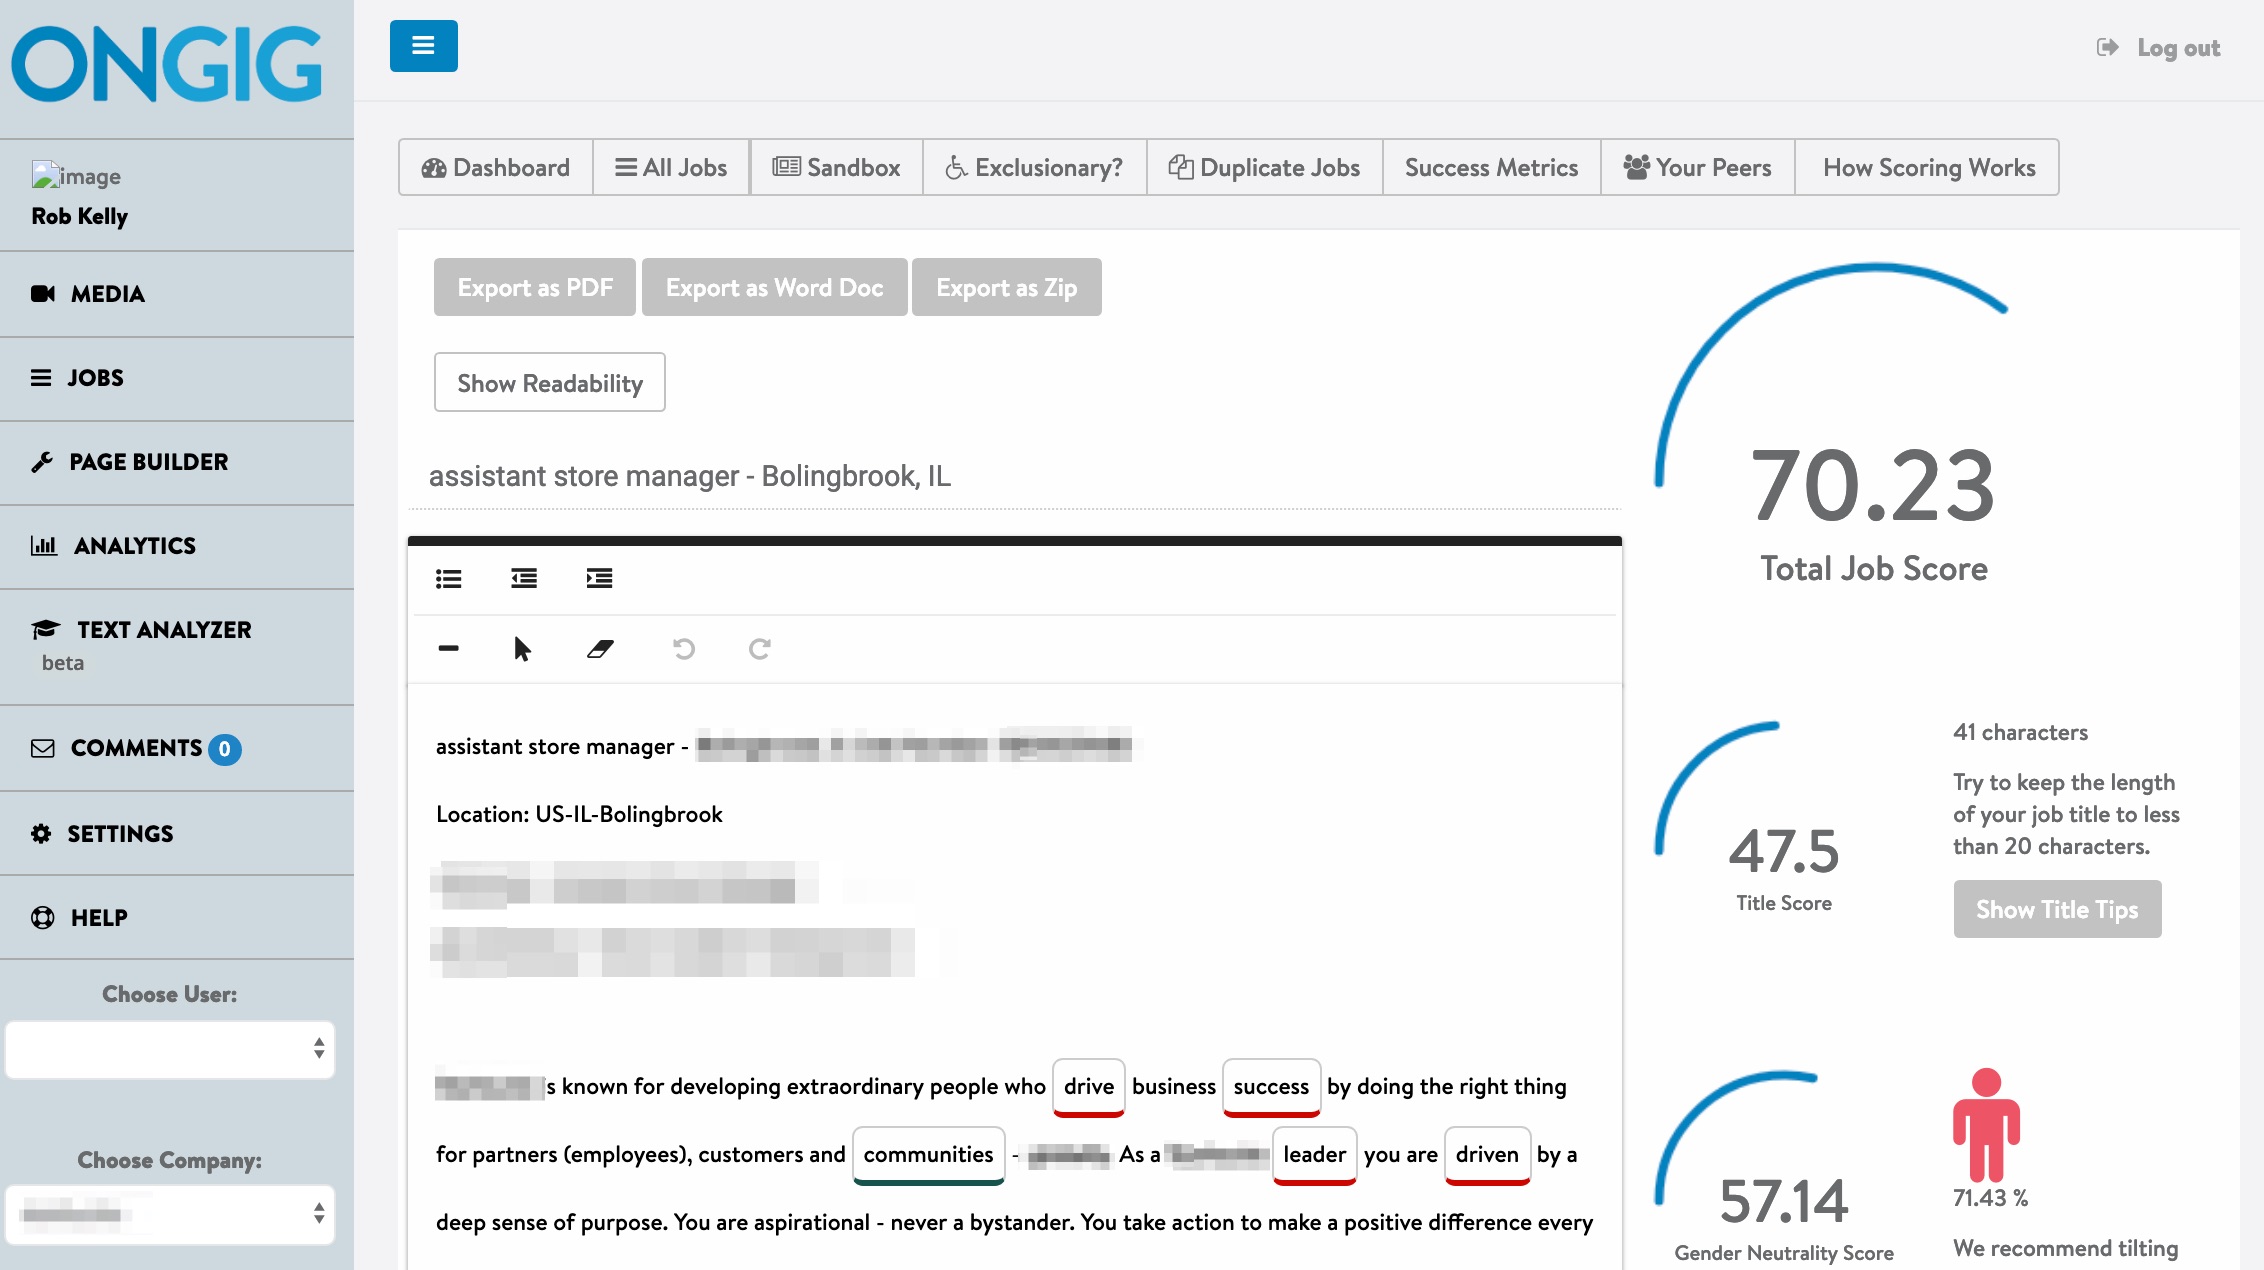Click the Log out link
Image resolution: width=2264 pixels, height=1270 pixels.
(2158, 48)
